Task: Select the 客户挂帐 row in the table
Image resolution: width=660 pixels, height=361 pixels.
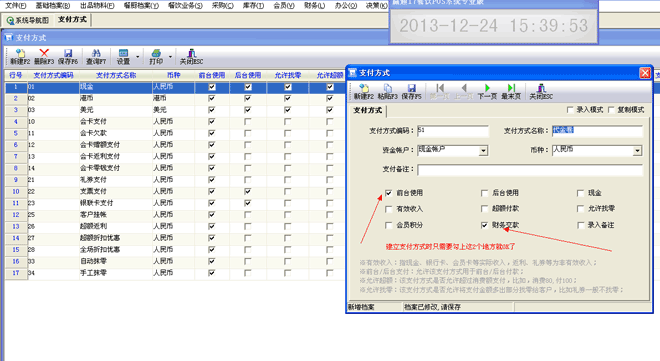Action: tap(175, 215)
